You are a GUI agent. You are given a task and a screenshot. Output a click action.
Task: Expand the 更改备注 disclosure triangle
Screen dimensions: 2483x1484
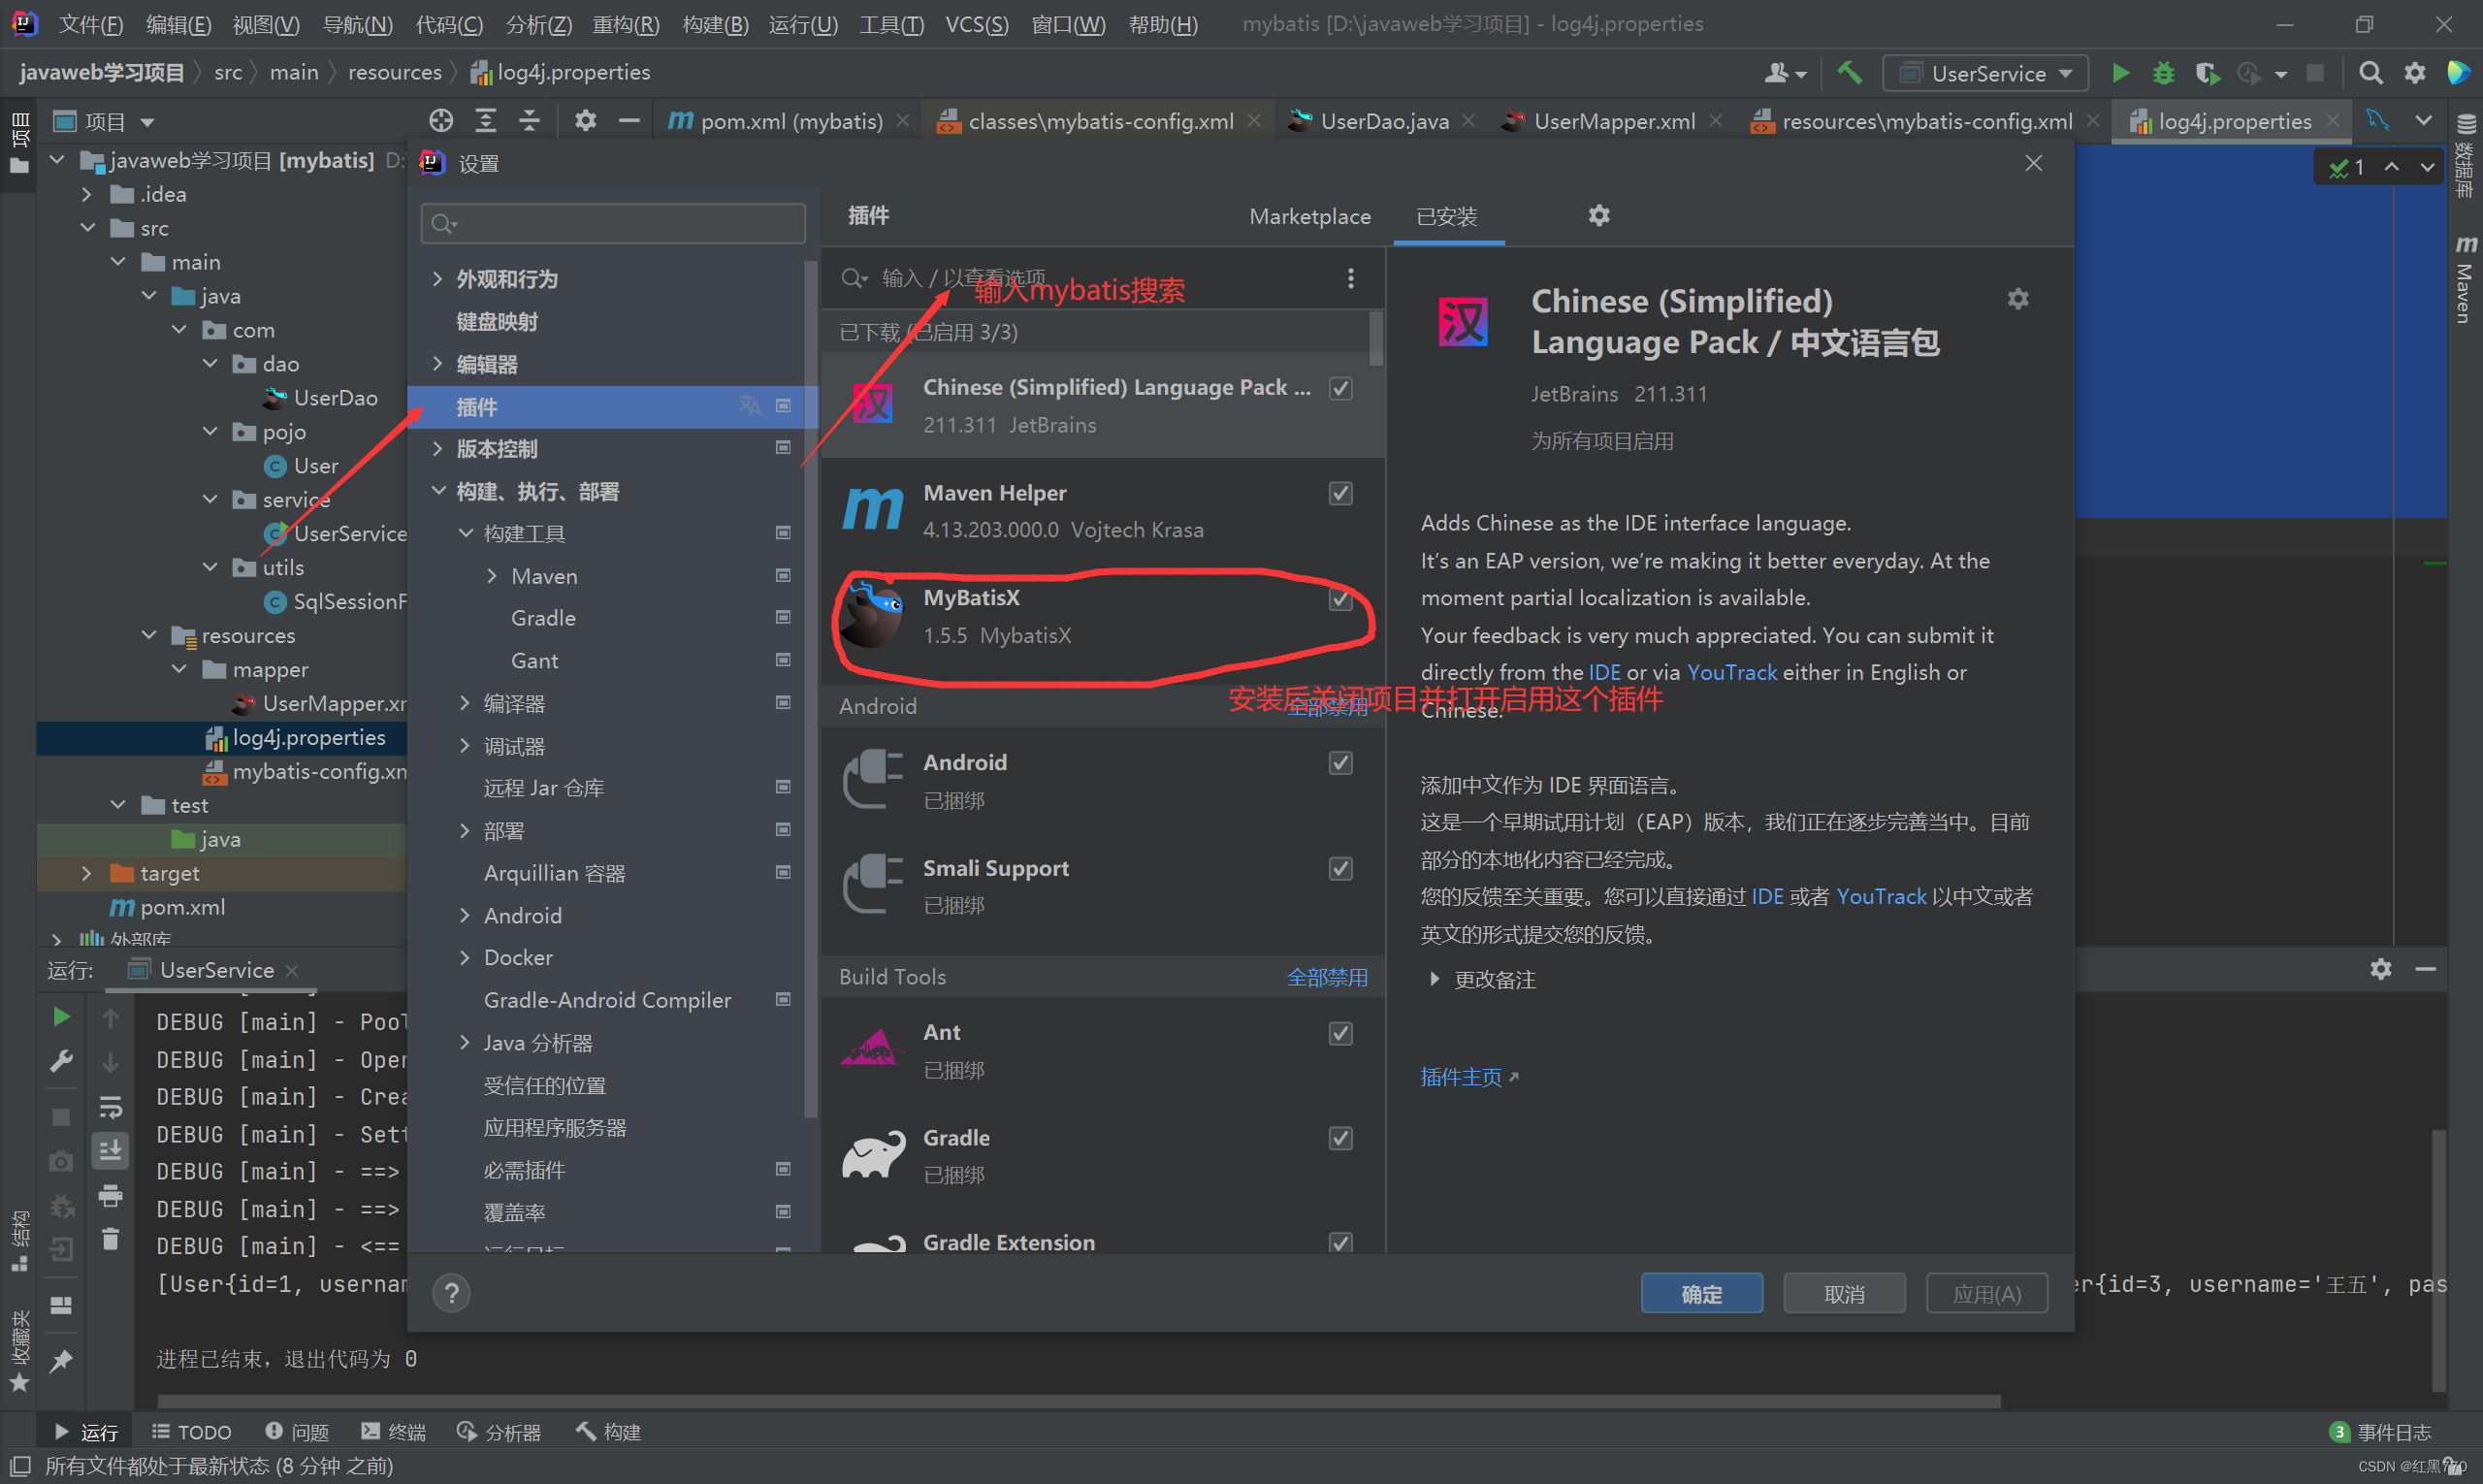point(1434,979)
